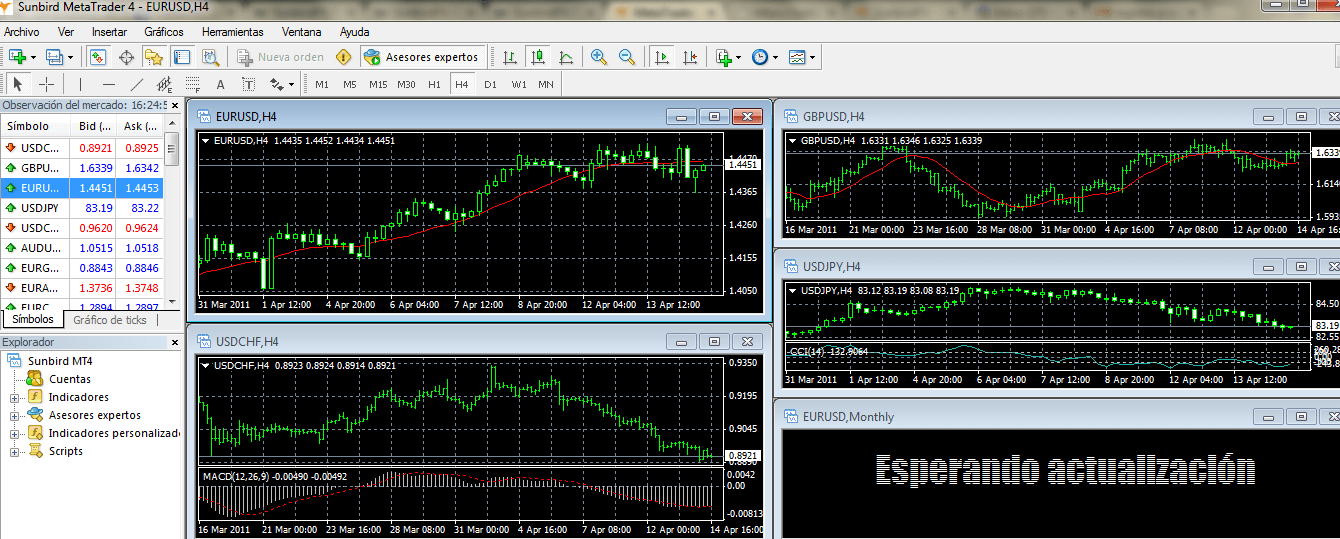Select USDJPY row in market watch
The image size is (1340, 539).
(x=40, y=208)
